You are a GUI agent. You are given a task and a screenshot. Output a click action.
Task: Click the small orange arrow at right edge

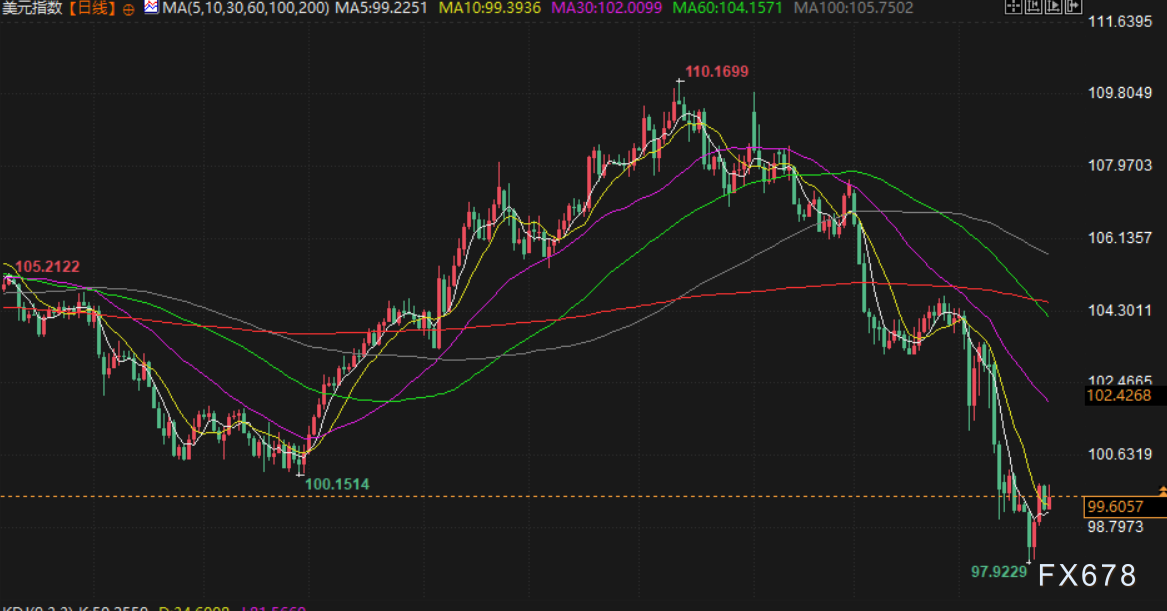point(1162,490)
